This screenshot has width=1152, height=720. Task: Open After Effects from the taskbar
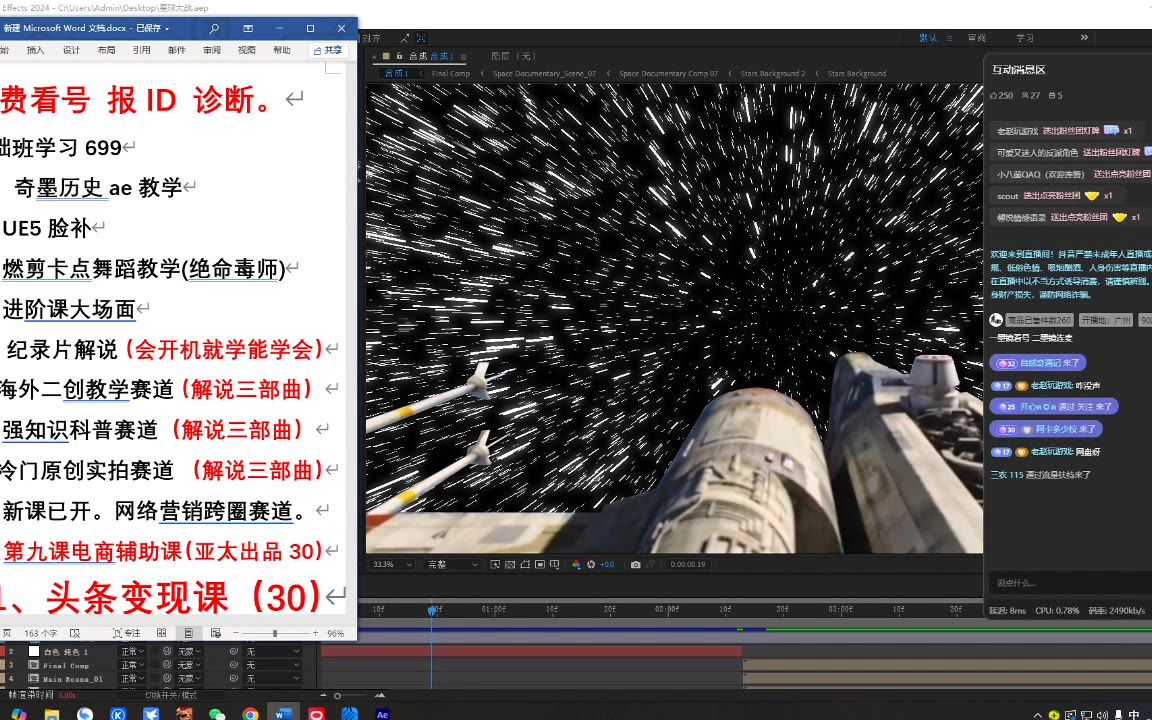point(382,713)
